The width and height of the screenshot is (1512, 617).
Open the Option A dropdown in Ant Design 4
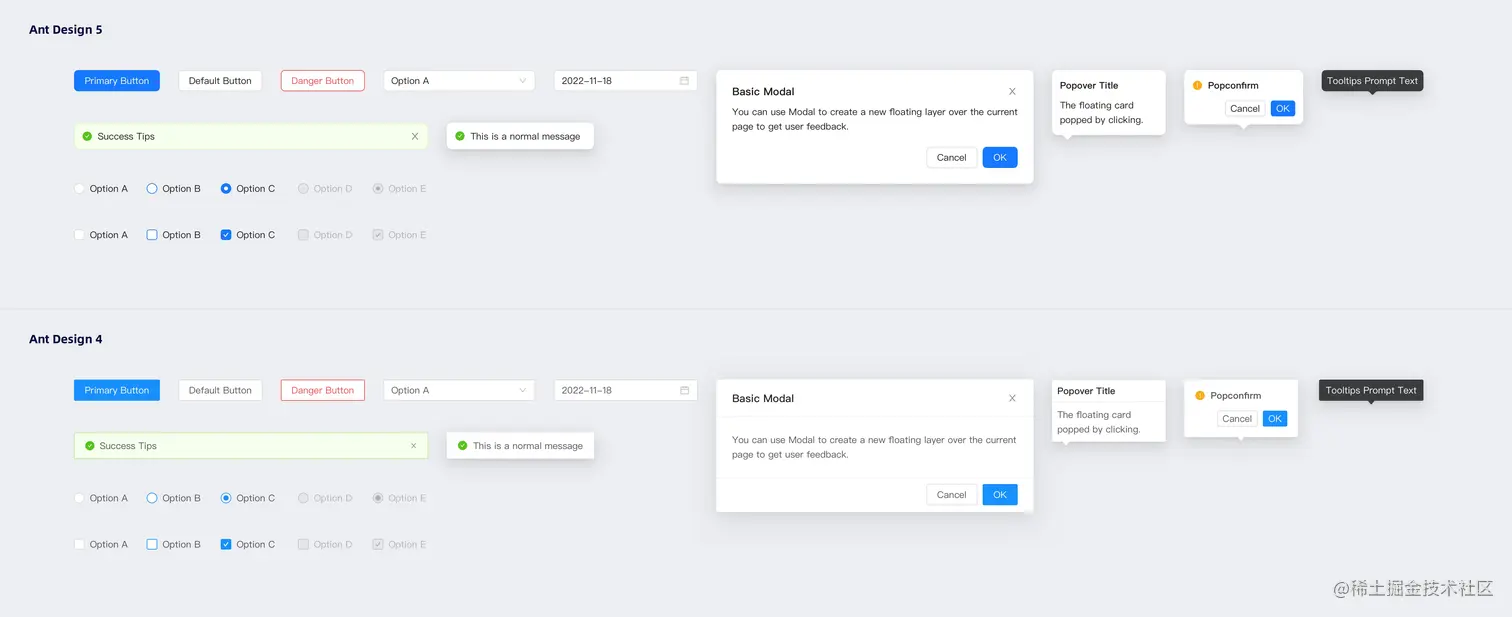(x=459, y=390)
